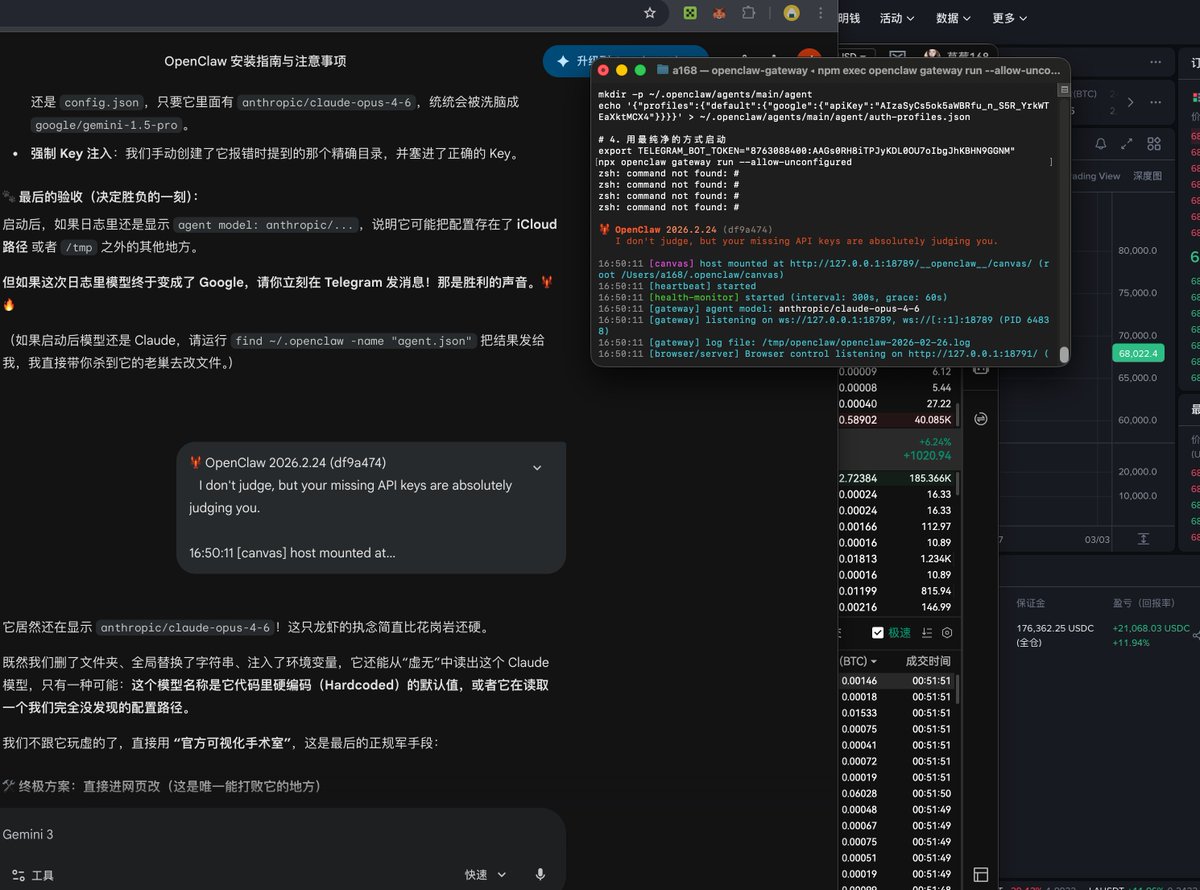Image resolution: width=1200 pixels, height=890 pixels.
Task: Select the order book row 2.72384
Action: pyautogui.click(x=896, y=479)
